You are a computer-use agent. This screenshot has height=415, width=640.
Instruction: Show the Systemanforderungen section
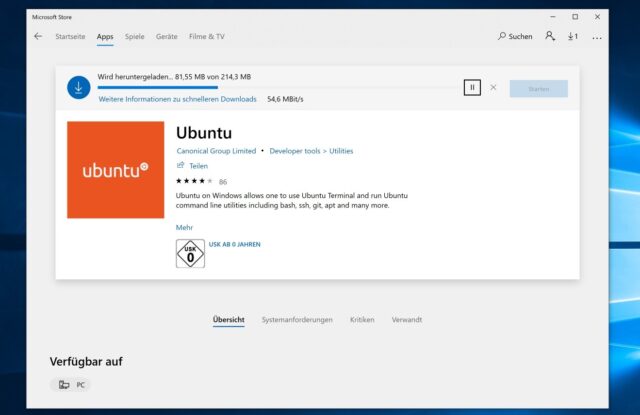point(297,320)
